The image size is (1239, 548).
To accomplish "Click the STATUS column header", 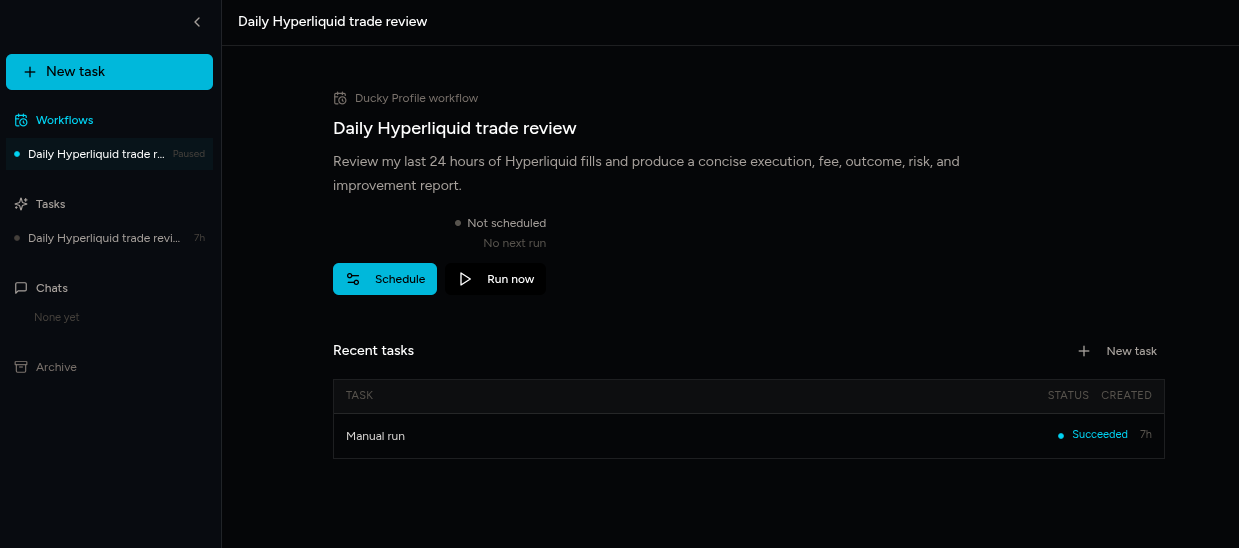I will pos(1068,395).
